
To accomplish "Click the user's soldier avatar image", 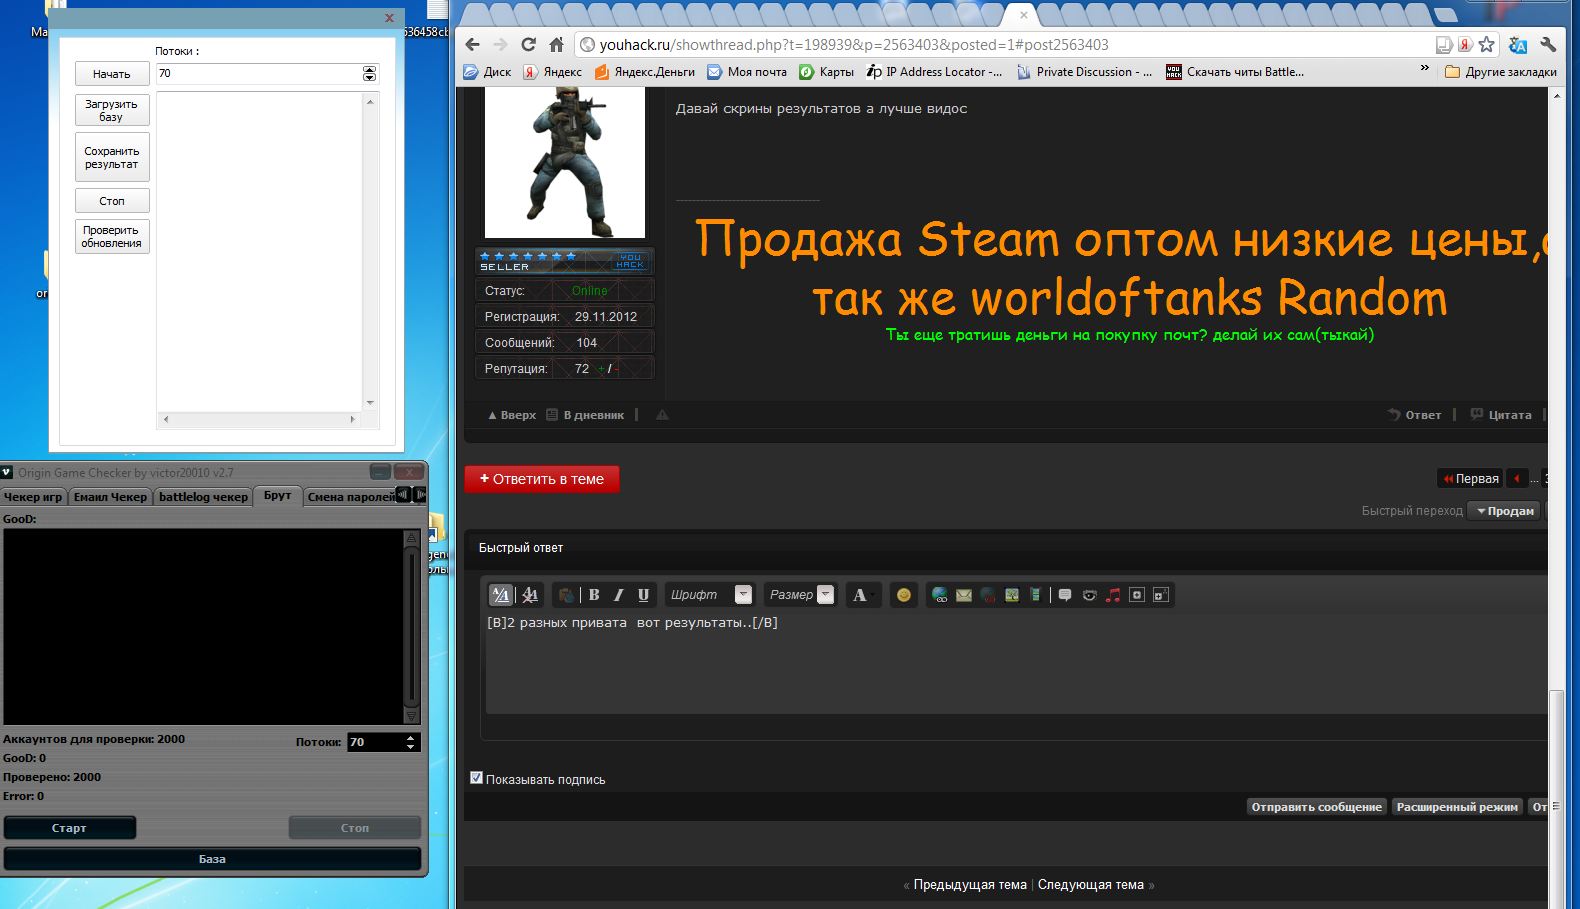I will 565,162.
